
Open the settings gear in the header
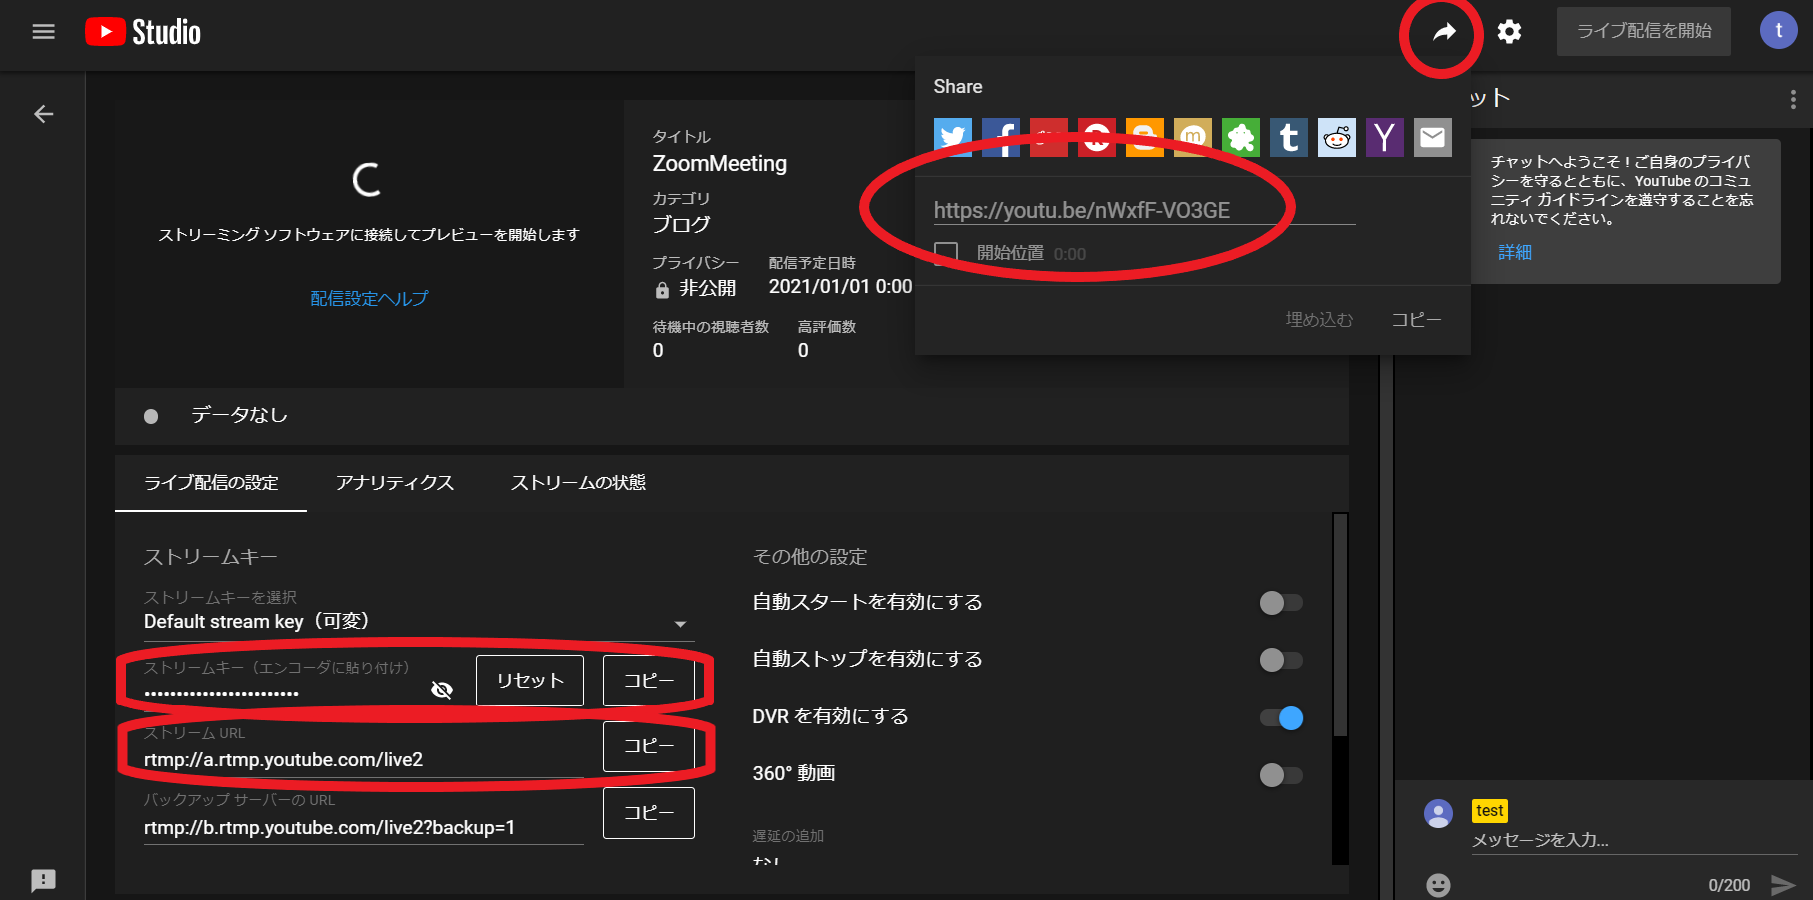coord(1509,32)
